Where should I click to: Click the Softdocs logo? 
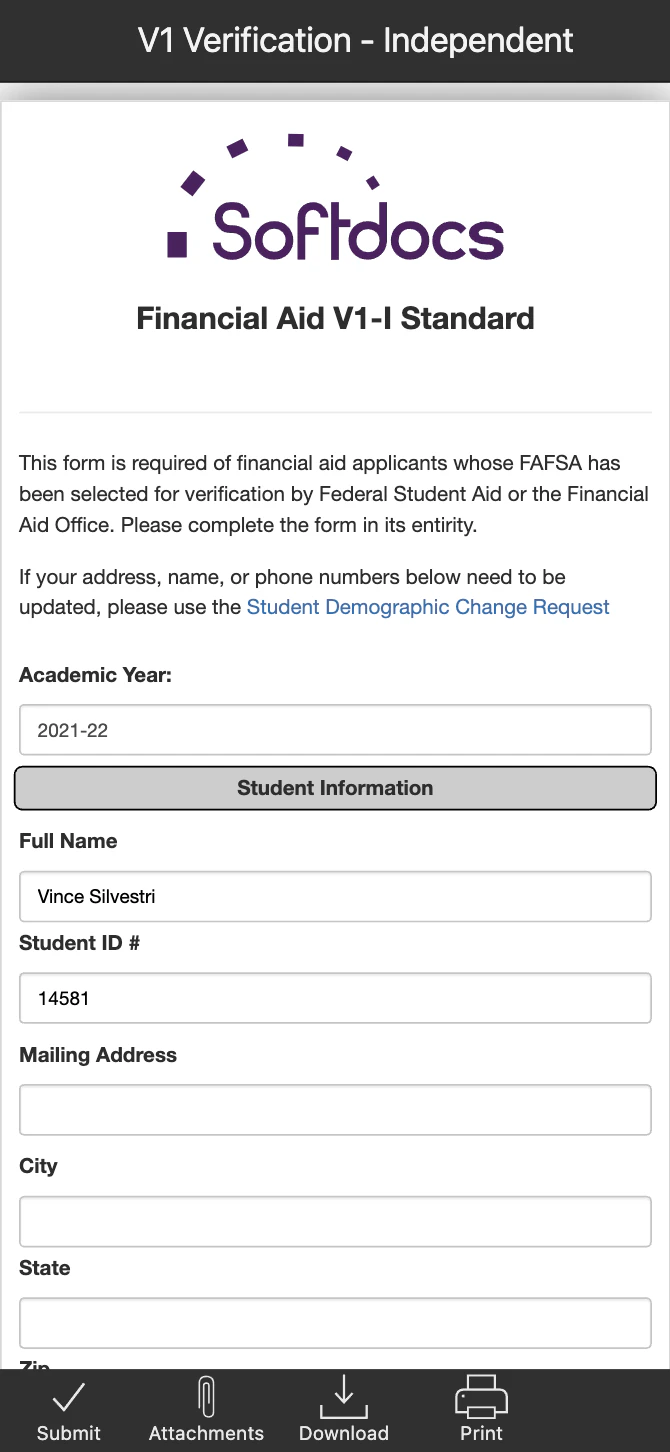coord(335,200)
